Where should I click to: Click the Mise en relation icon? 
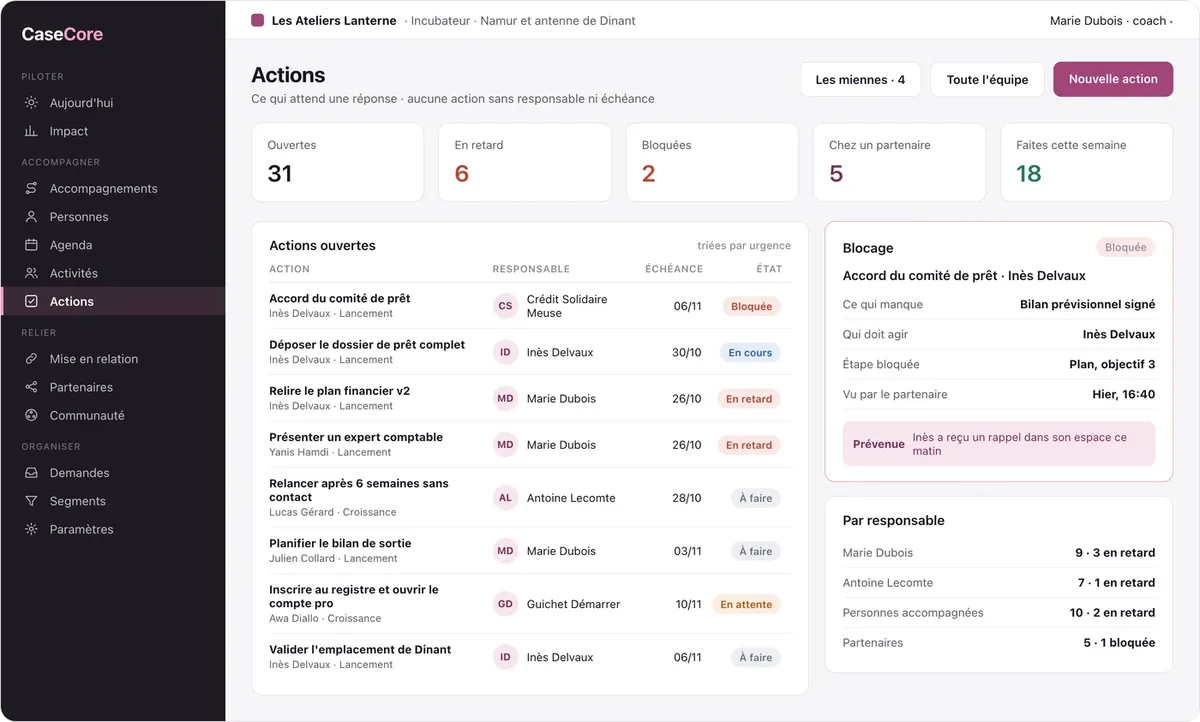pos(31,359)
